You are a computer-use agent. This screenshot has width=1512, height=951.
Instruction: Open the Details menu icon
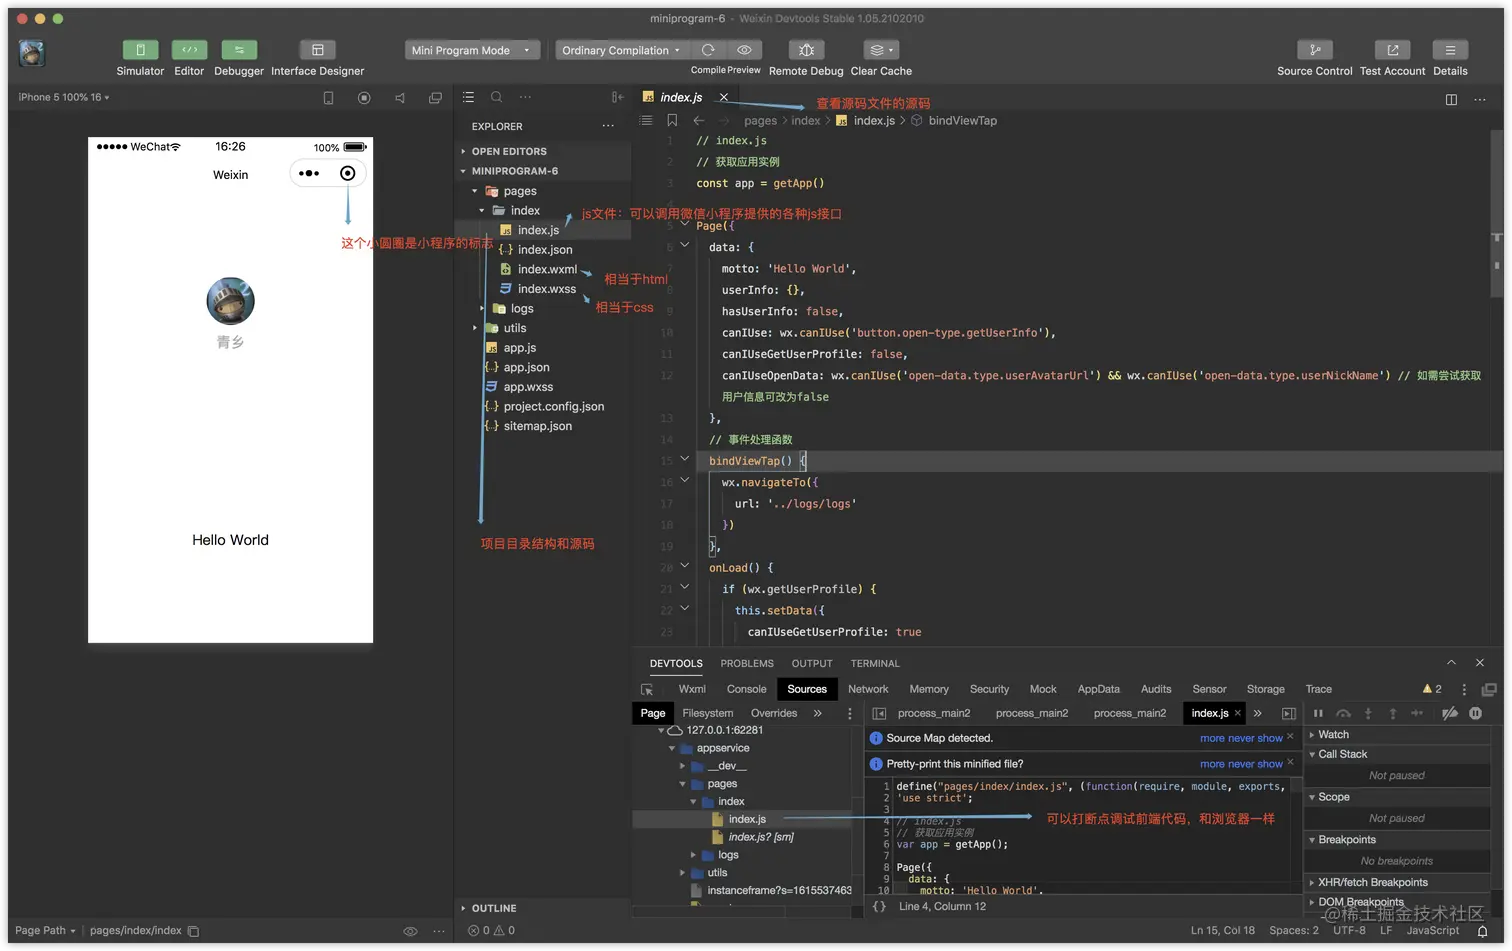[1450, 50]
